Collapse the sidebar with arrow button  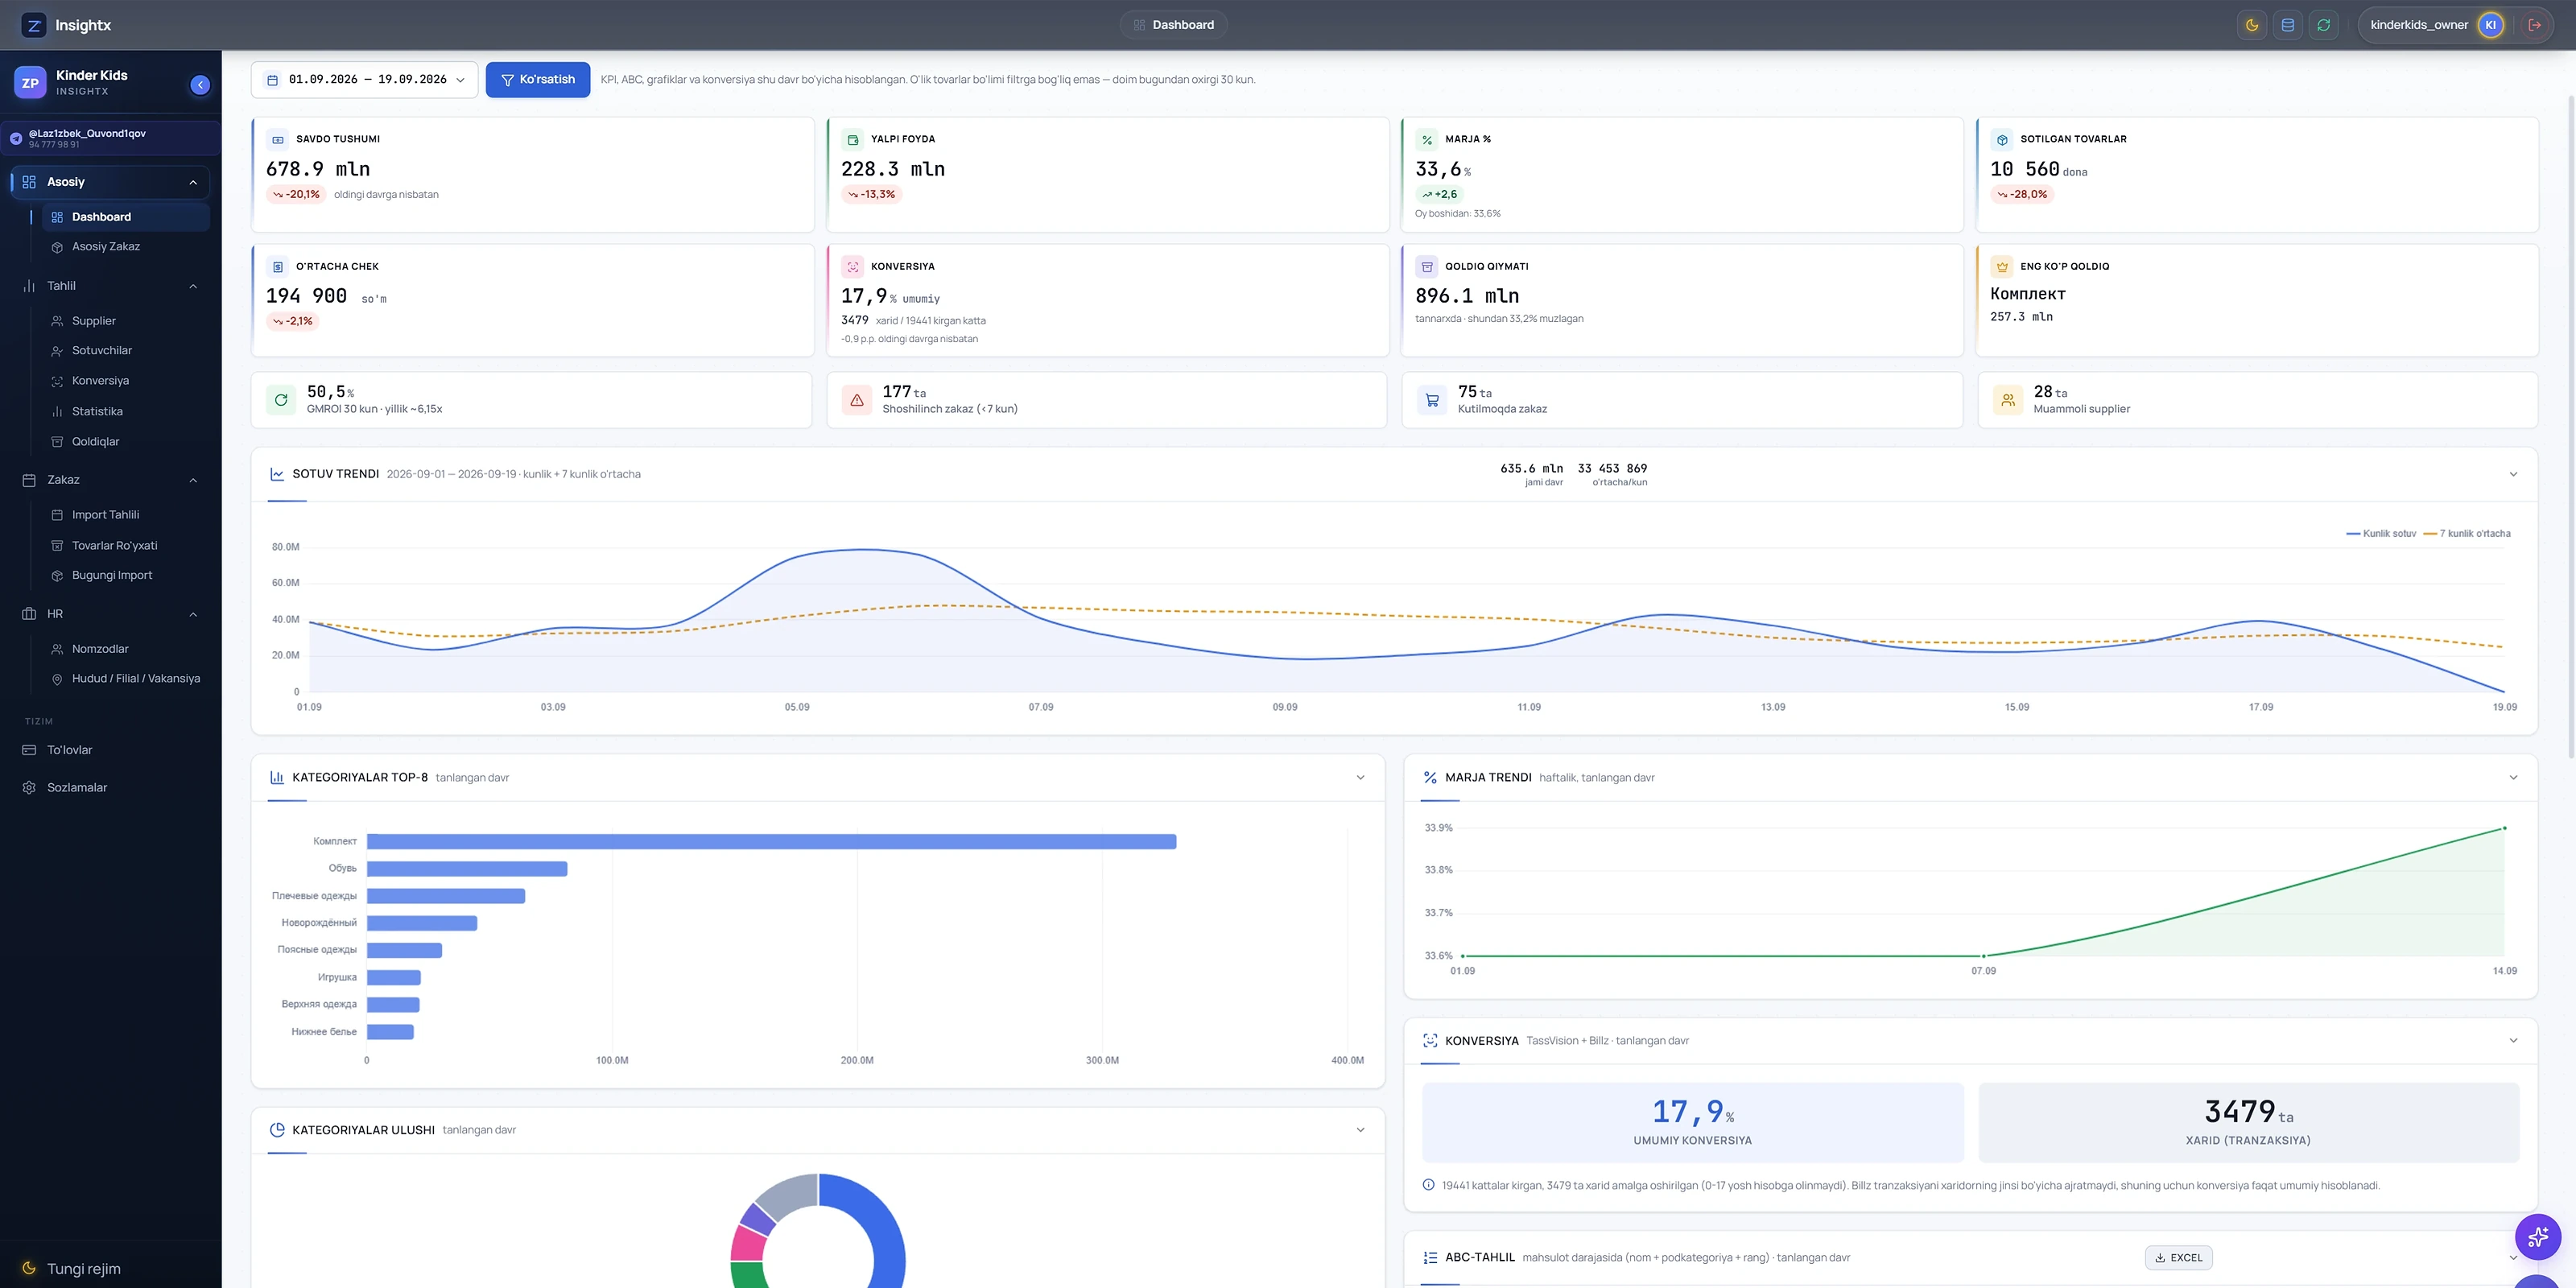tap(200, 85)
